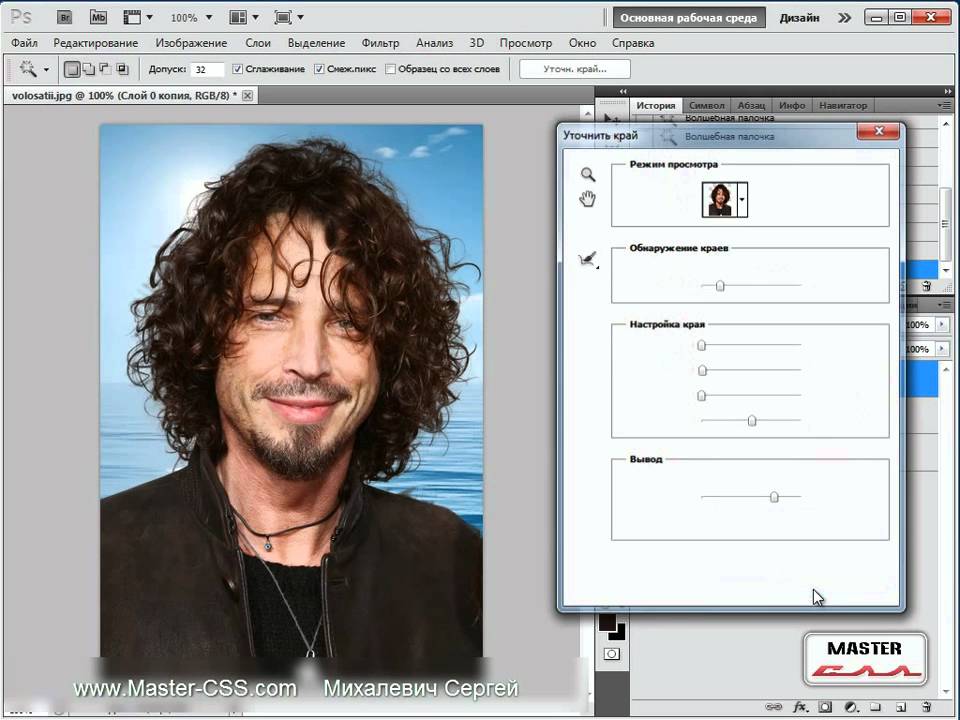The width and height of the screenshot is (960, 720).
Task: Click the Обнаружение краев radius slider handle
Action: pyautogui.click(x=721, y=285)
